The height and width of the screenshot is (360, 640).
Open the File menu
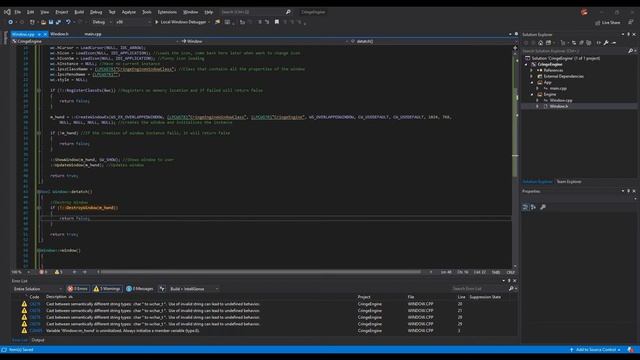tap(18, 12)
